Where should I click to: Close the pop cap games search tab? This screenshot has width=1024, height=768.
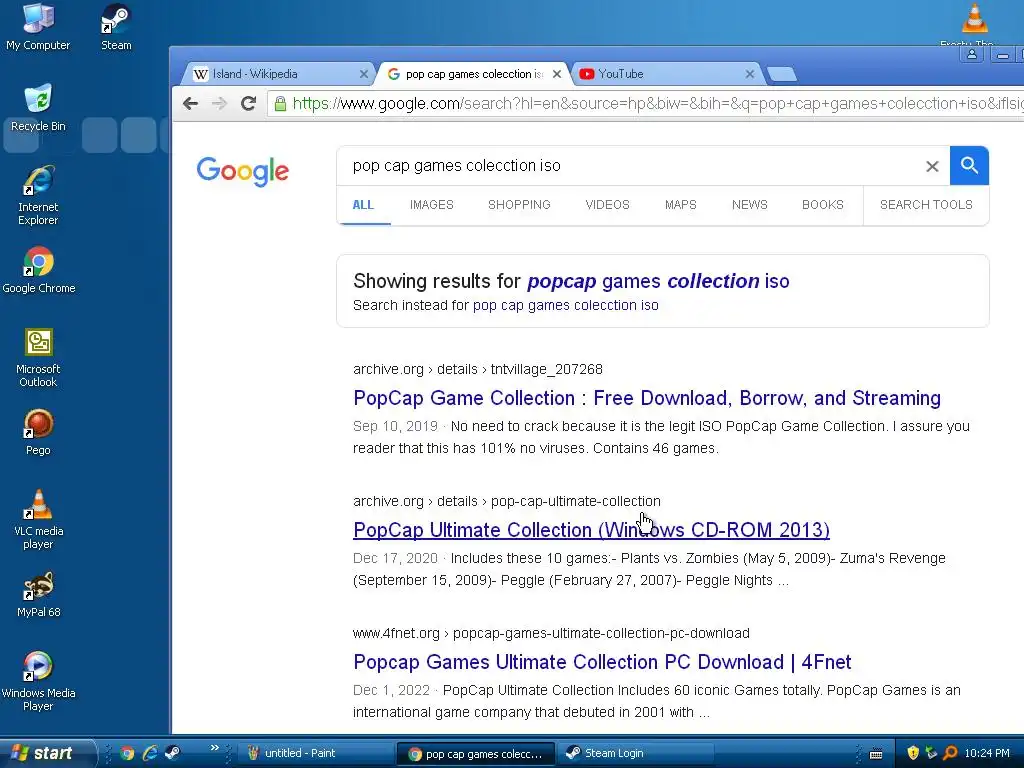tap(556, 74)
